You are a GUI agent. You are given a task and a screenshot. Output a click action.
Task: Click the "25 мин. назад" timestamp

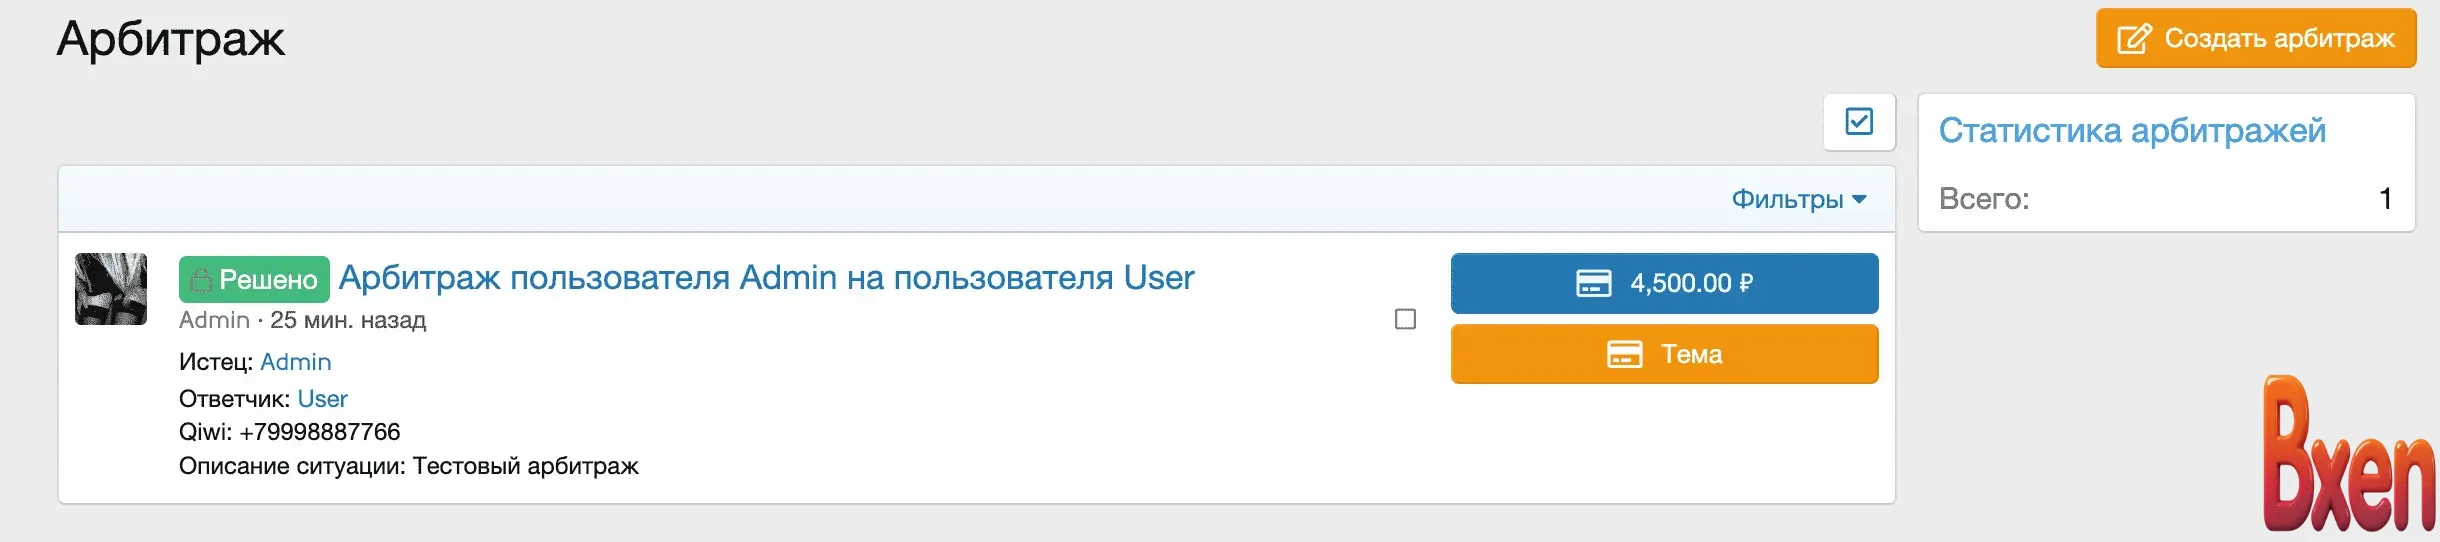click(348, 320)
